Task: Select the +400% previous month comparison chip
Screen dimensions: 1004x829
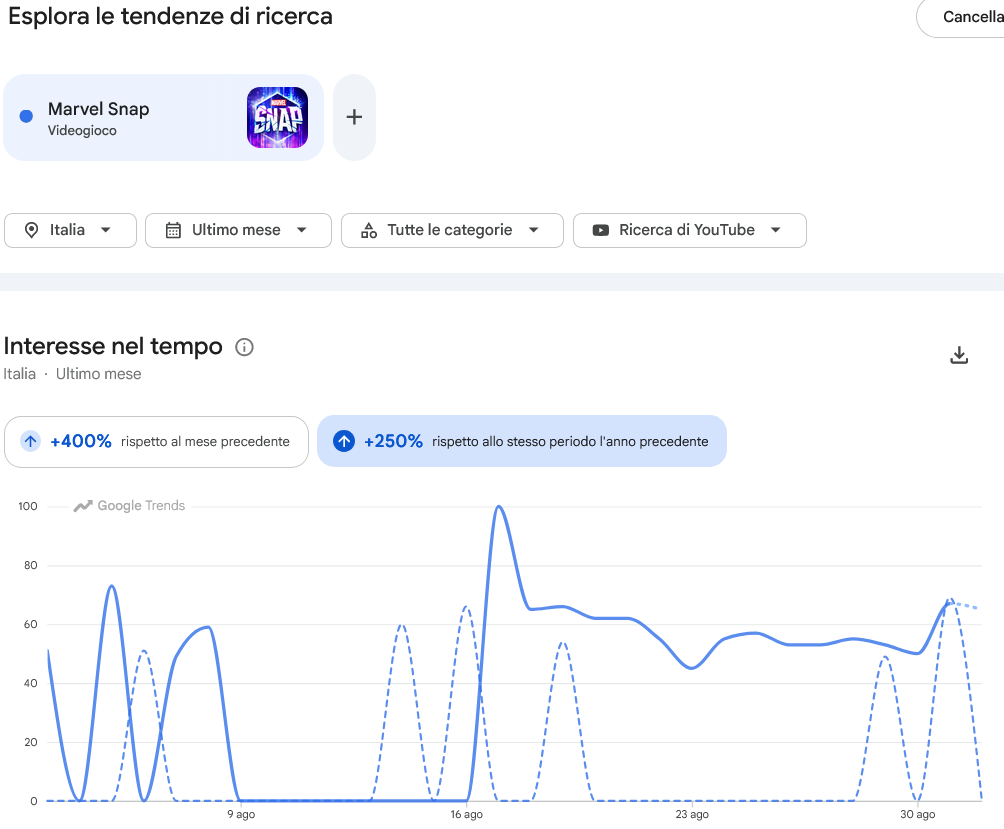Action: pyautogui.click(x=156, y=442)
